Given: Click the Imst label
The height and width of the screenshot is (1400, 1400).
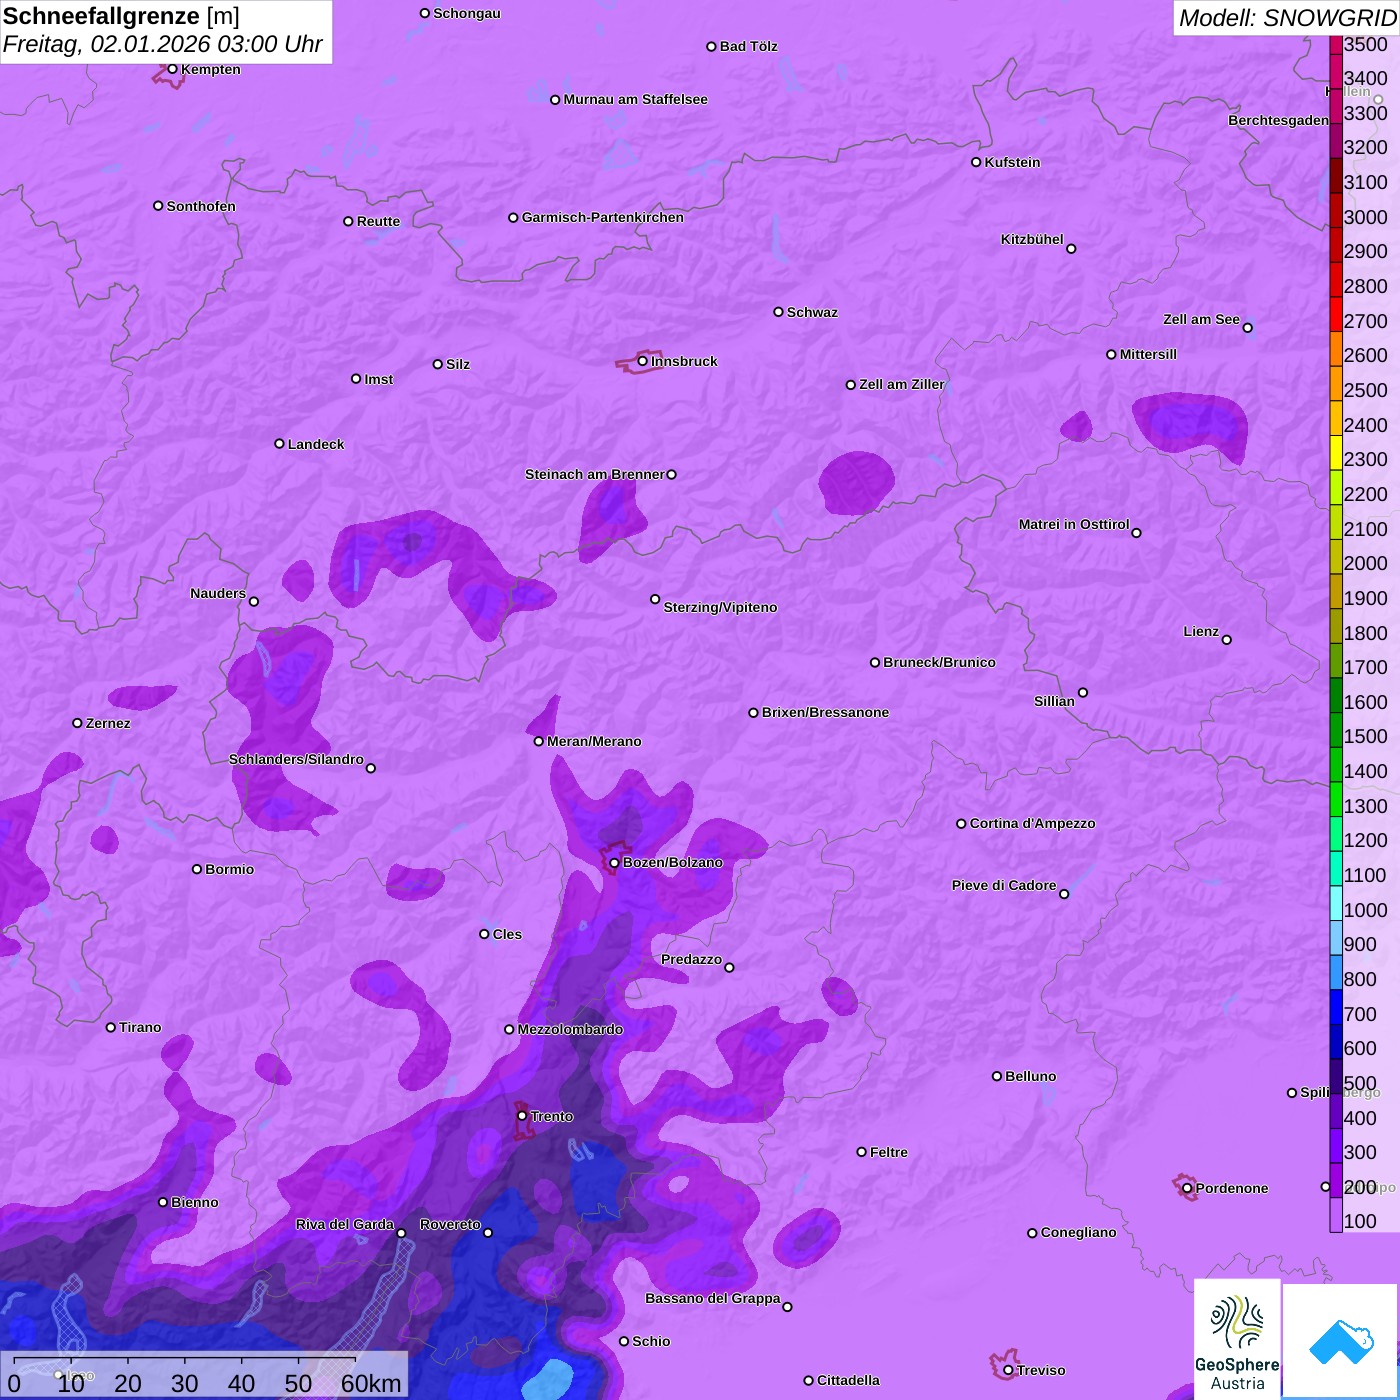Looking at the screenshot, I should 378,379.
